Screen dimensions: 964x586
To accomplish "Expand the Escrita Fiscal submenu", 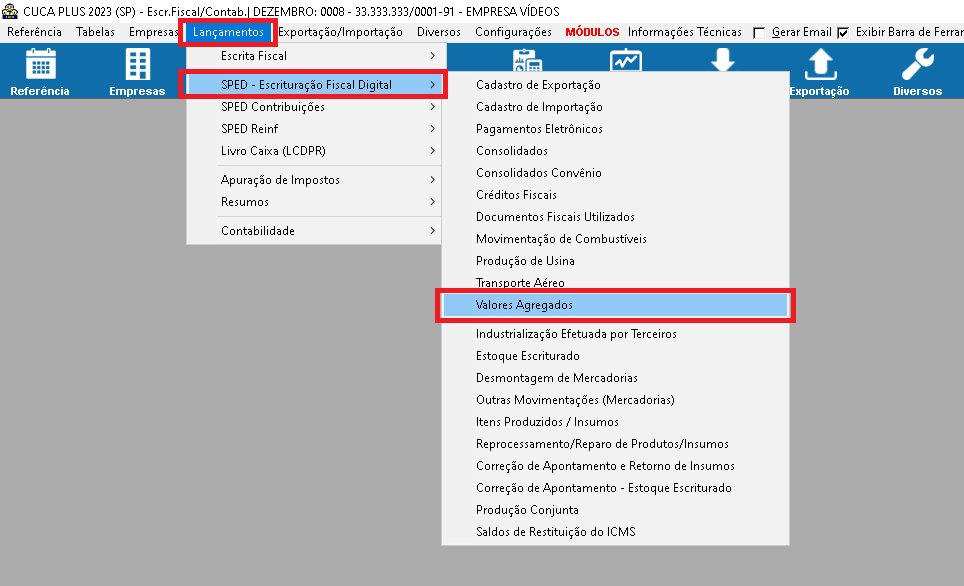I will tap(314, 56).
